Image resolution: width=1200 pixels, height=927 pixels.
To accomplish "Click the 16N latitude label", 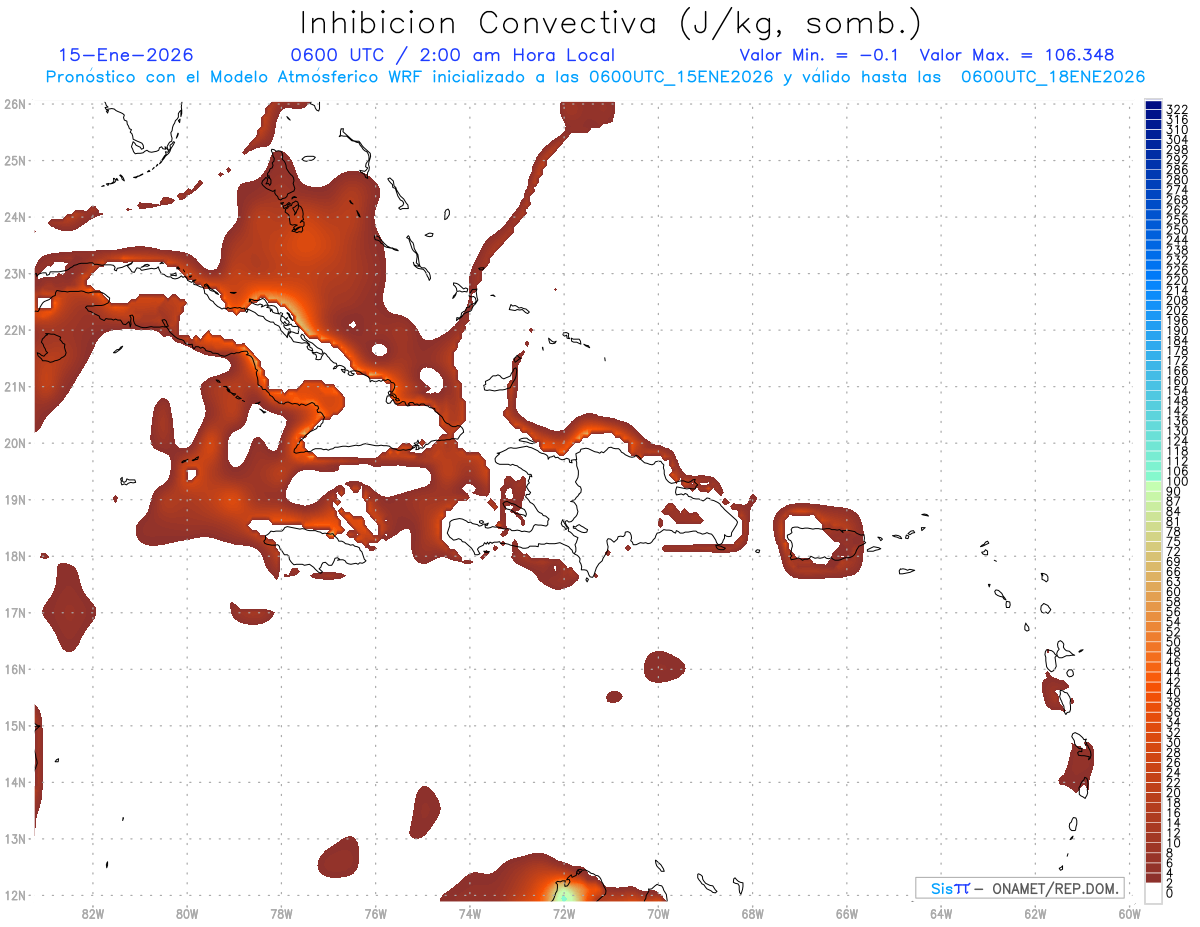I will (x=15, y=669).
